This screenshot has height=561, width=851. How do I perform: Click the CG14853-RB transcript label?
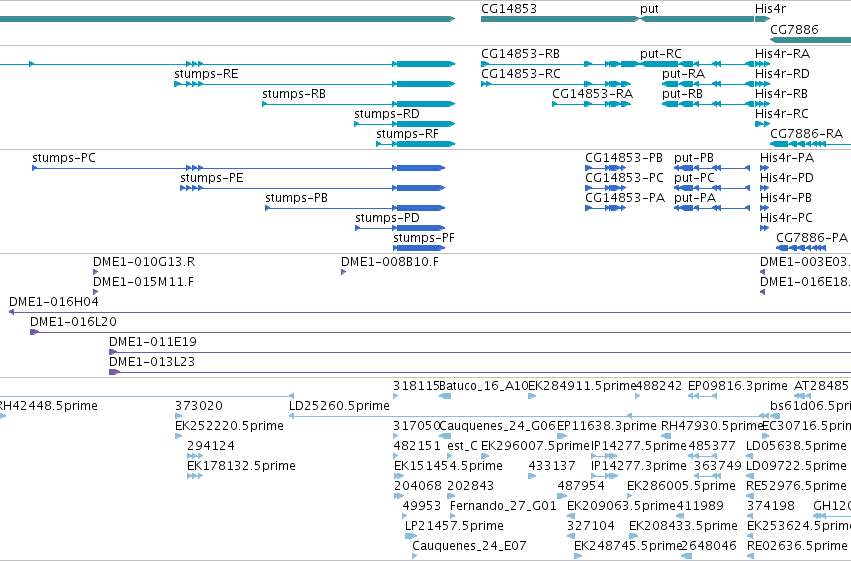point(520,54)
